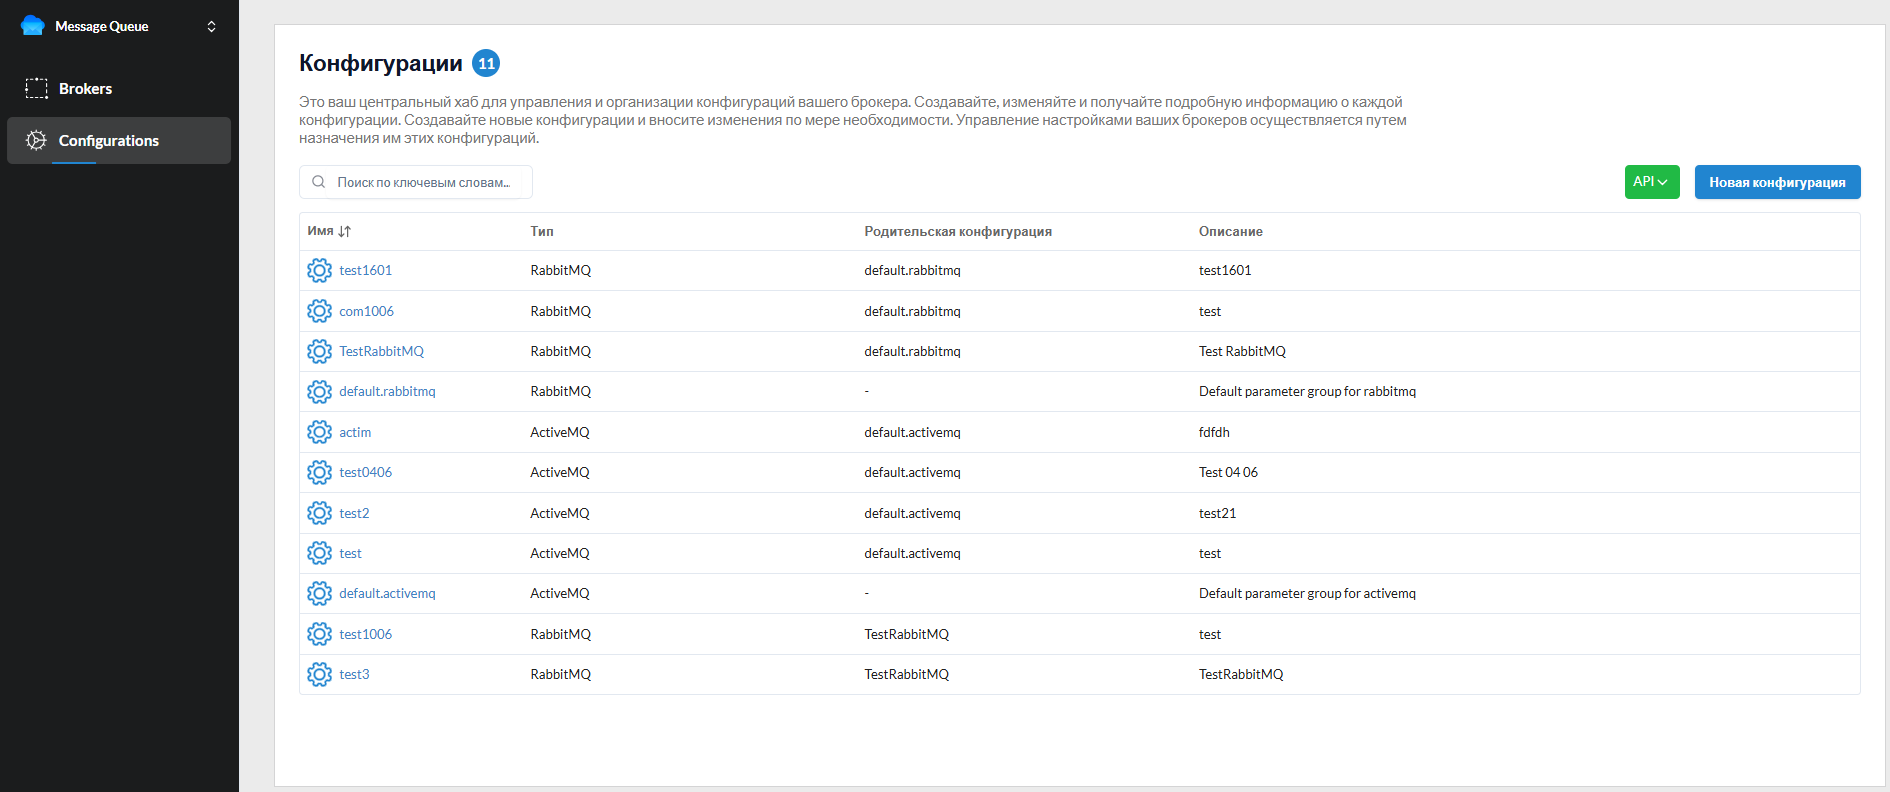This screenshot has width=1890, height=792.
Task: Click parent config TestRabbitMQ in test1006 row
Action: tap(906, 634)
